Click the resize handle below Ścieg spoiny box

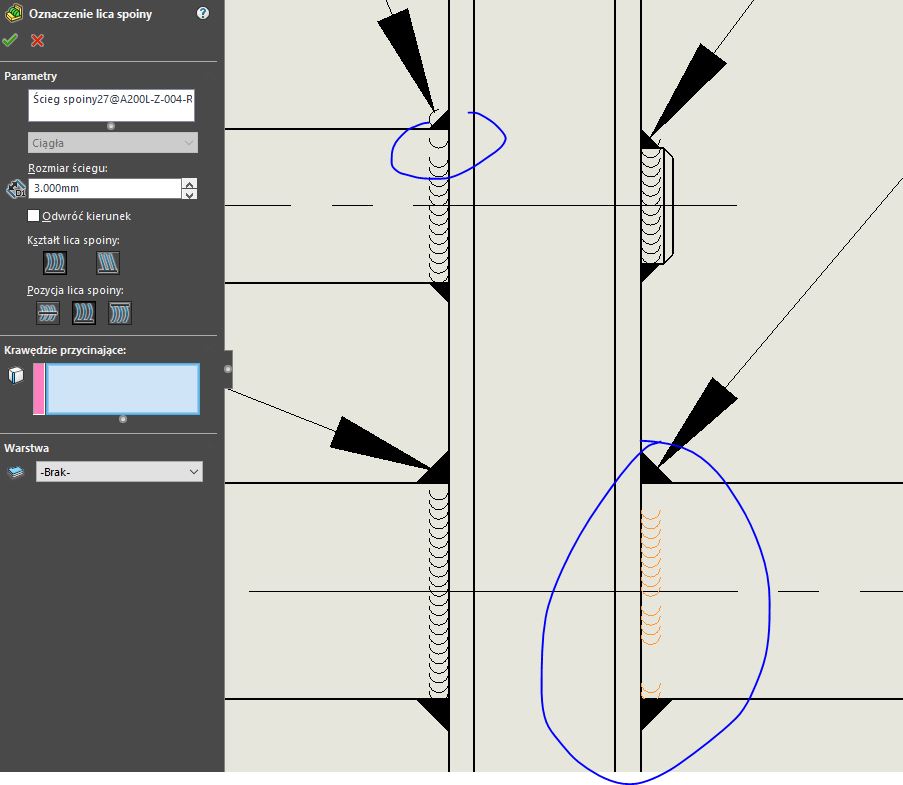click(x=111, y=126)
